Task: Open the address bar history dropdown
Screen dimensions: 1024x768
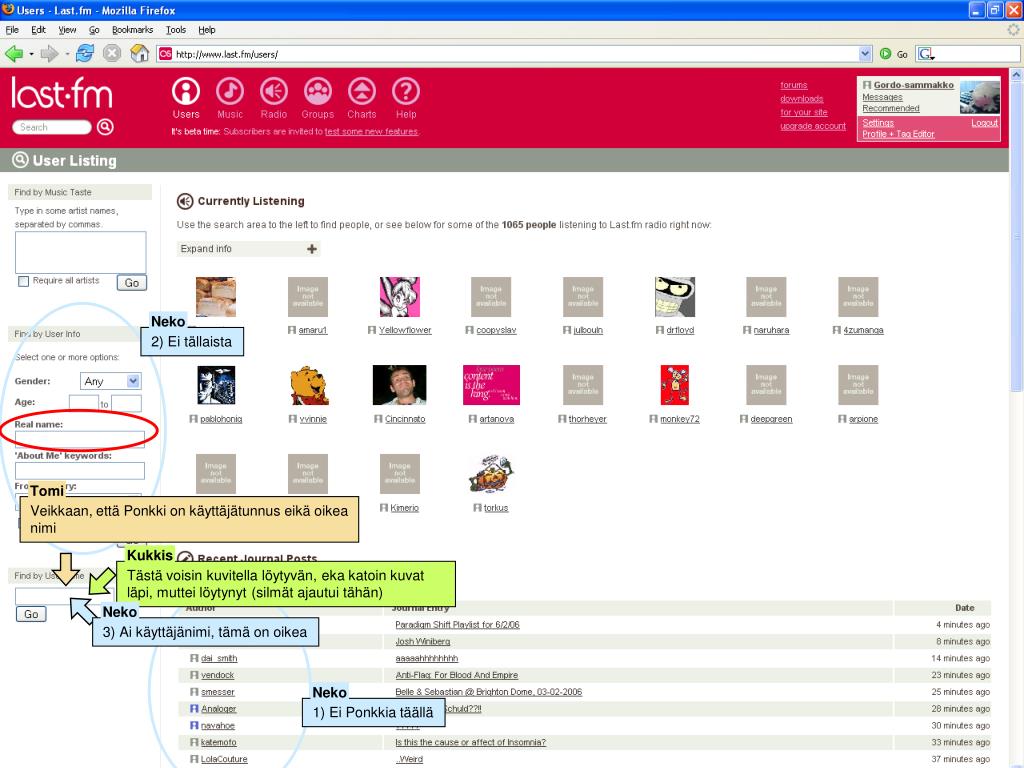Action: pos(865,54)
